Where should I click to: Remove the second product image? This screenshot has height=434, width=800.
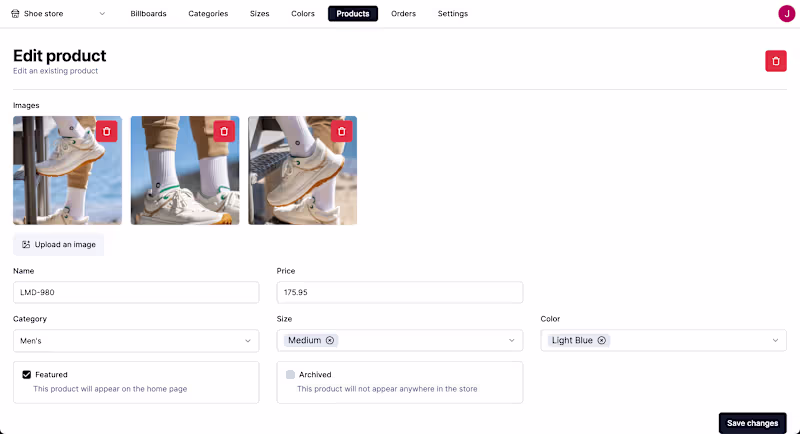tap(224, 131)
